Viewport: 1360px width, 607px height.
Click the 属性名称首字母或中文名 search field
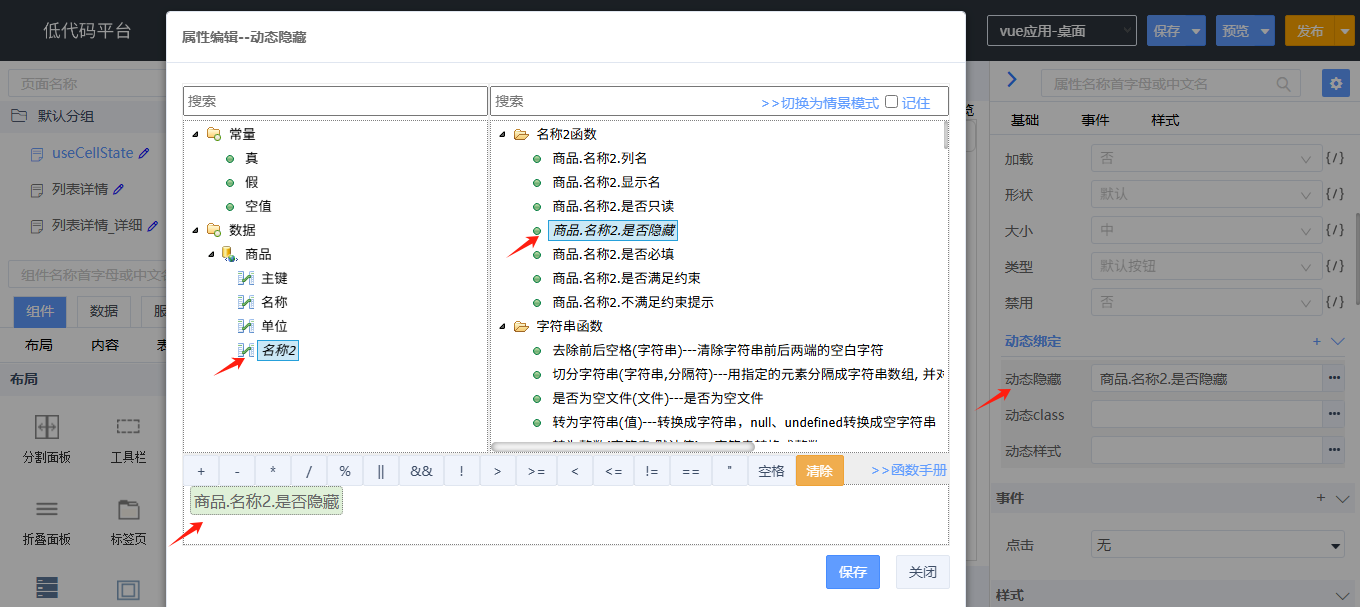(x=1171, y=84)
